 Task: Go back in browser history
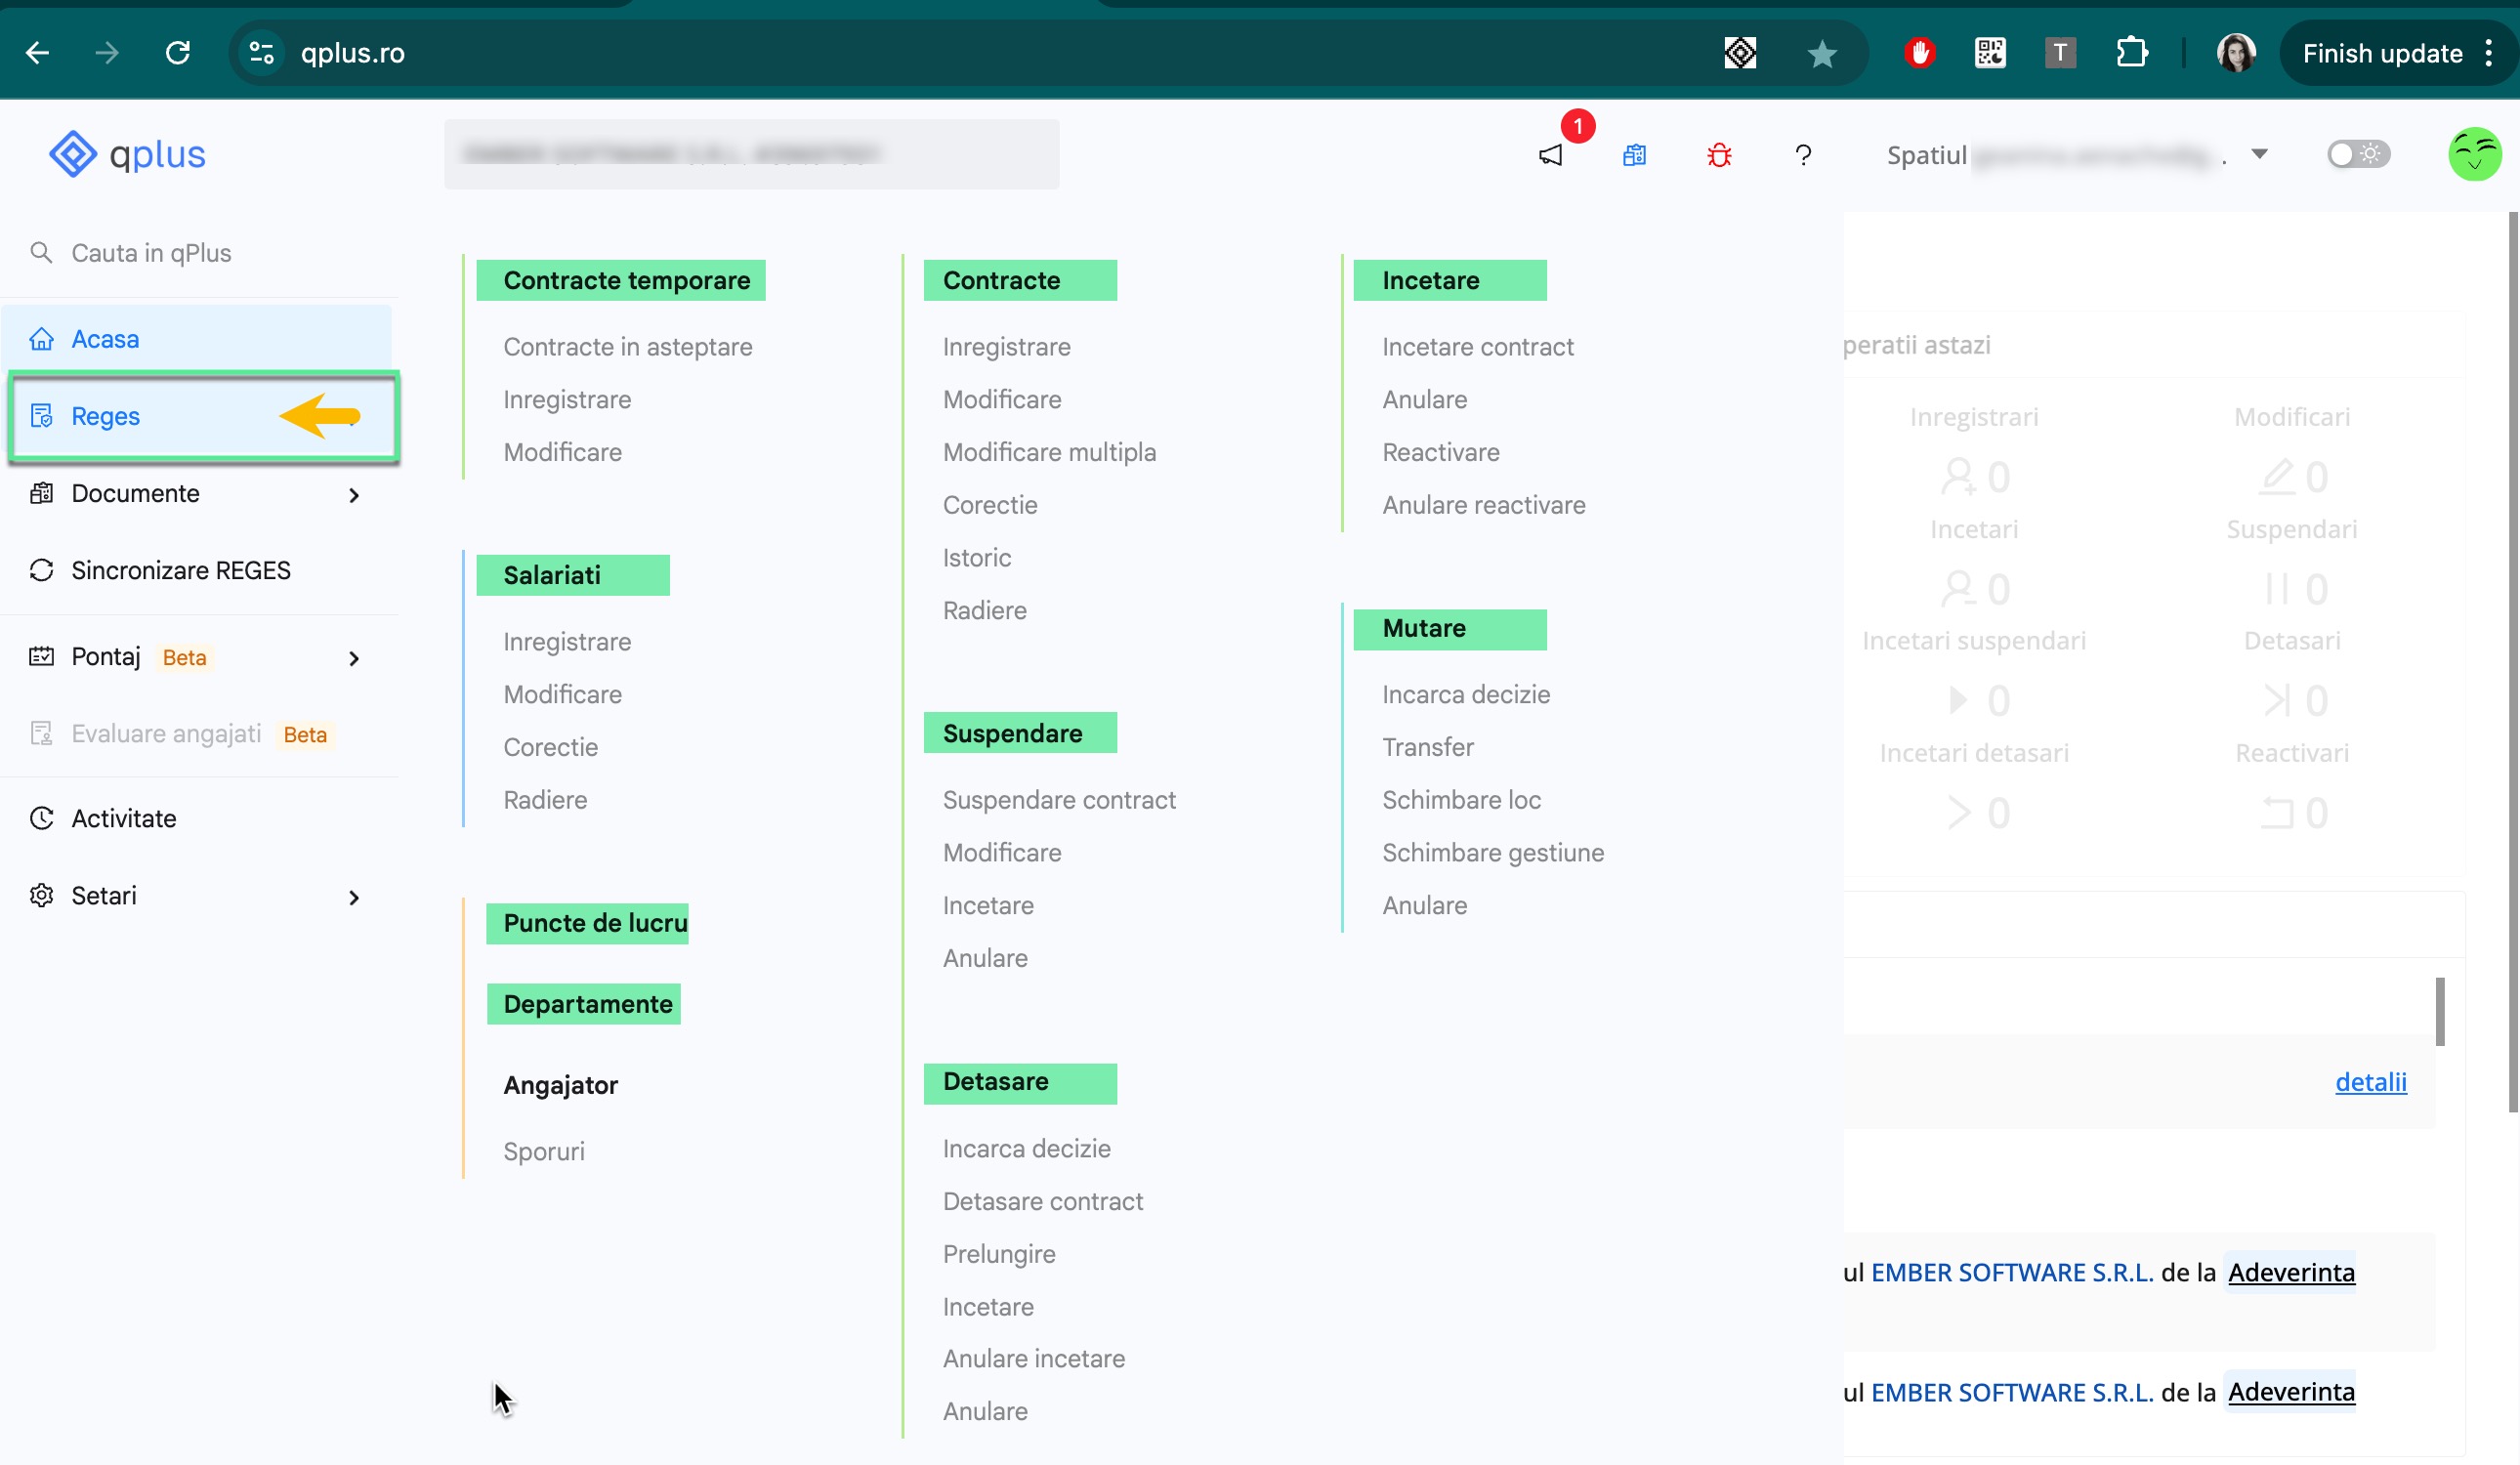click(x=37, y=52)
